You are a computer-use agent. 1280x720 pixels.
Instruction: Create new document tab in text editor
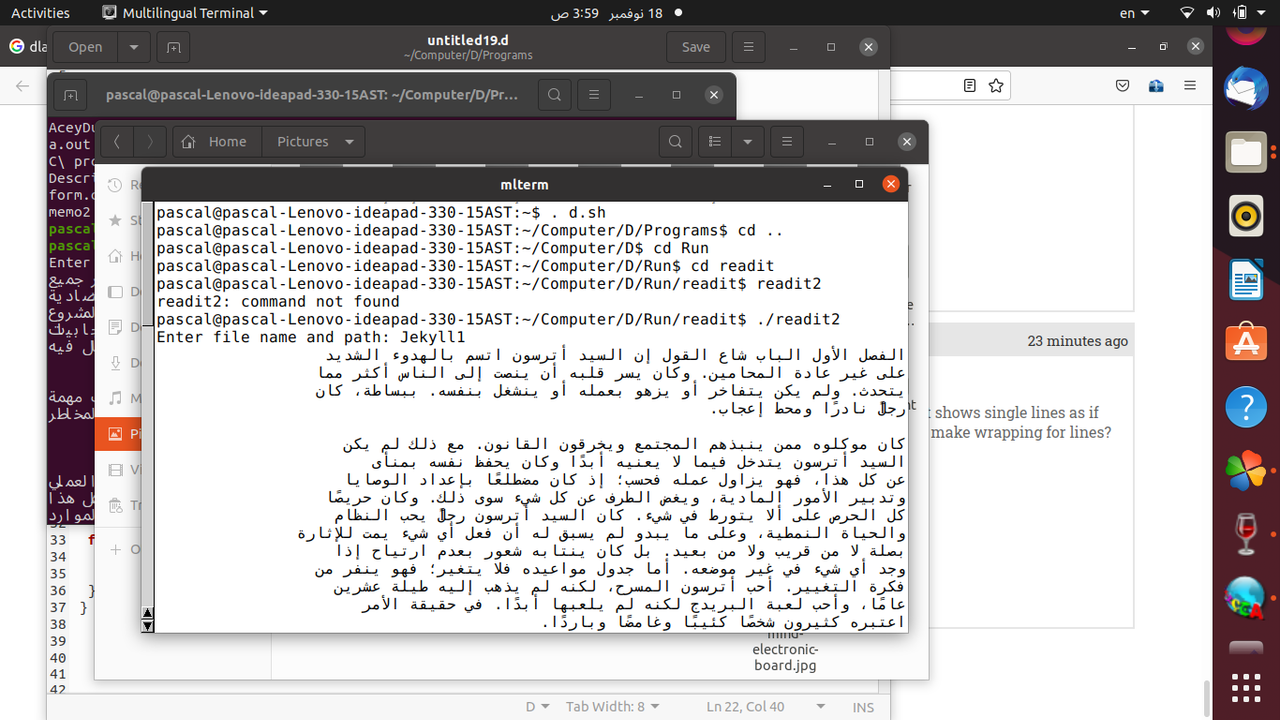173,47
